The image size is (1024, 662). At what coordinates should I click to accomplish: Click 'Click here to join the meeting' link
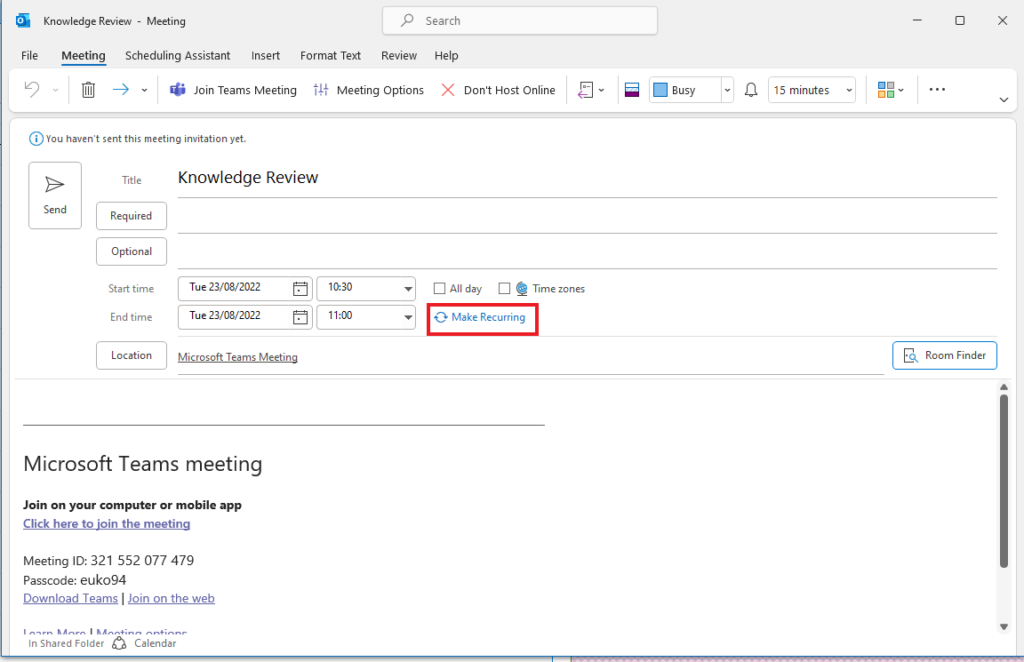tap(106, 524)
